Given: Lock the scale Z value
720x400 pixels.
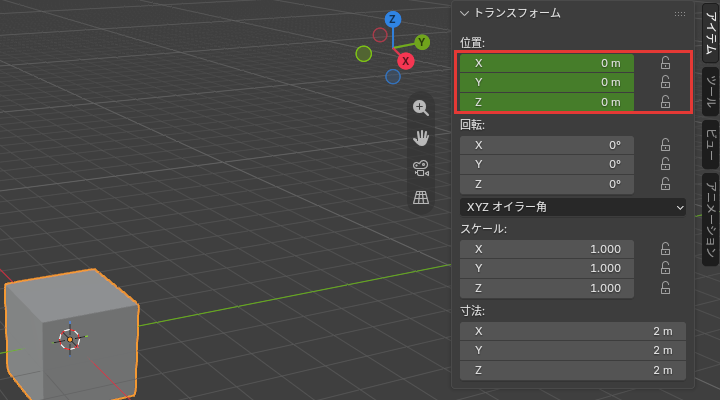Looking at the screenshot, I should (x=665, y=288).
